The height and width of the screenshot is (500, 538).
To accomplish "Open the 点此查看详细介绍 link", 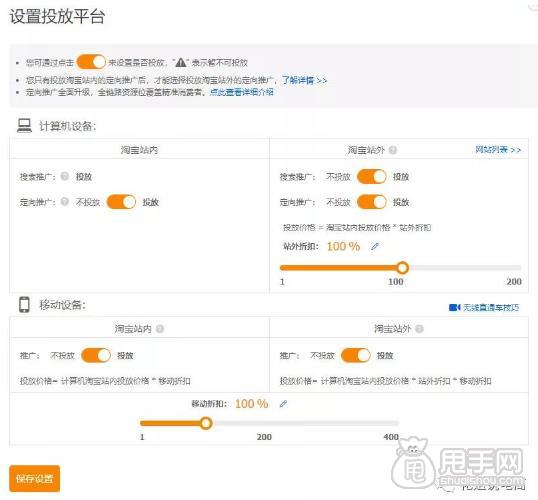I will pos(242,92).
